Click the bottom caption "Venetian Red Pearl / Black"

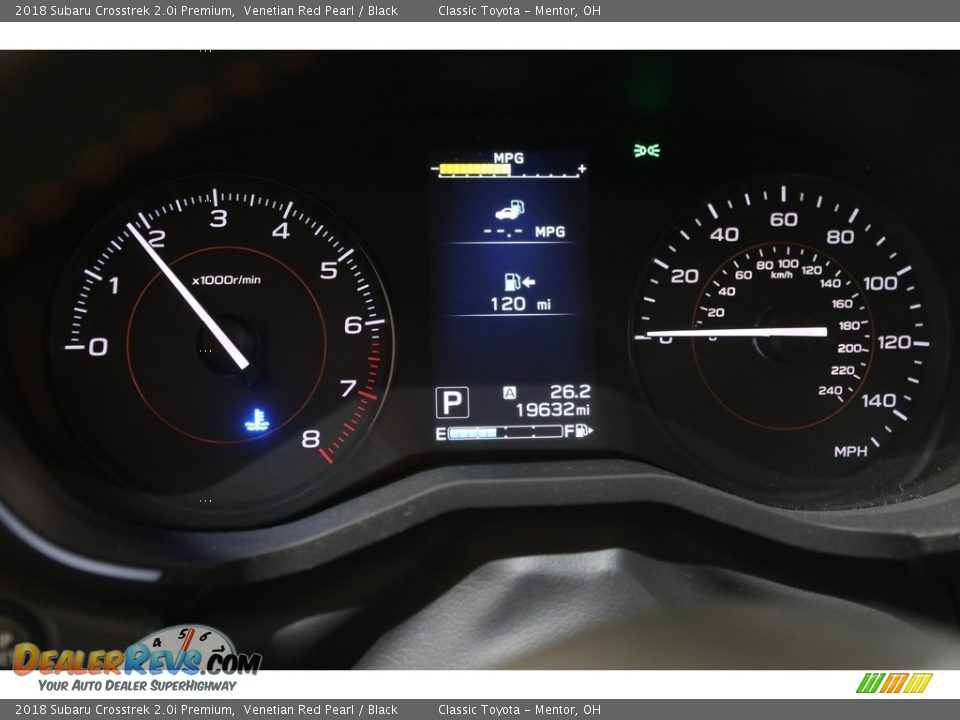point(321,710)
